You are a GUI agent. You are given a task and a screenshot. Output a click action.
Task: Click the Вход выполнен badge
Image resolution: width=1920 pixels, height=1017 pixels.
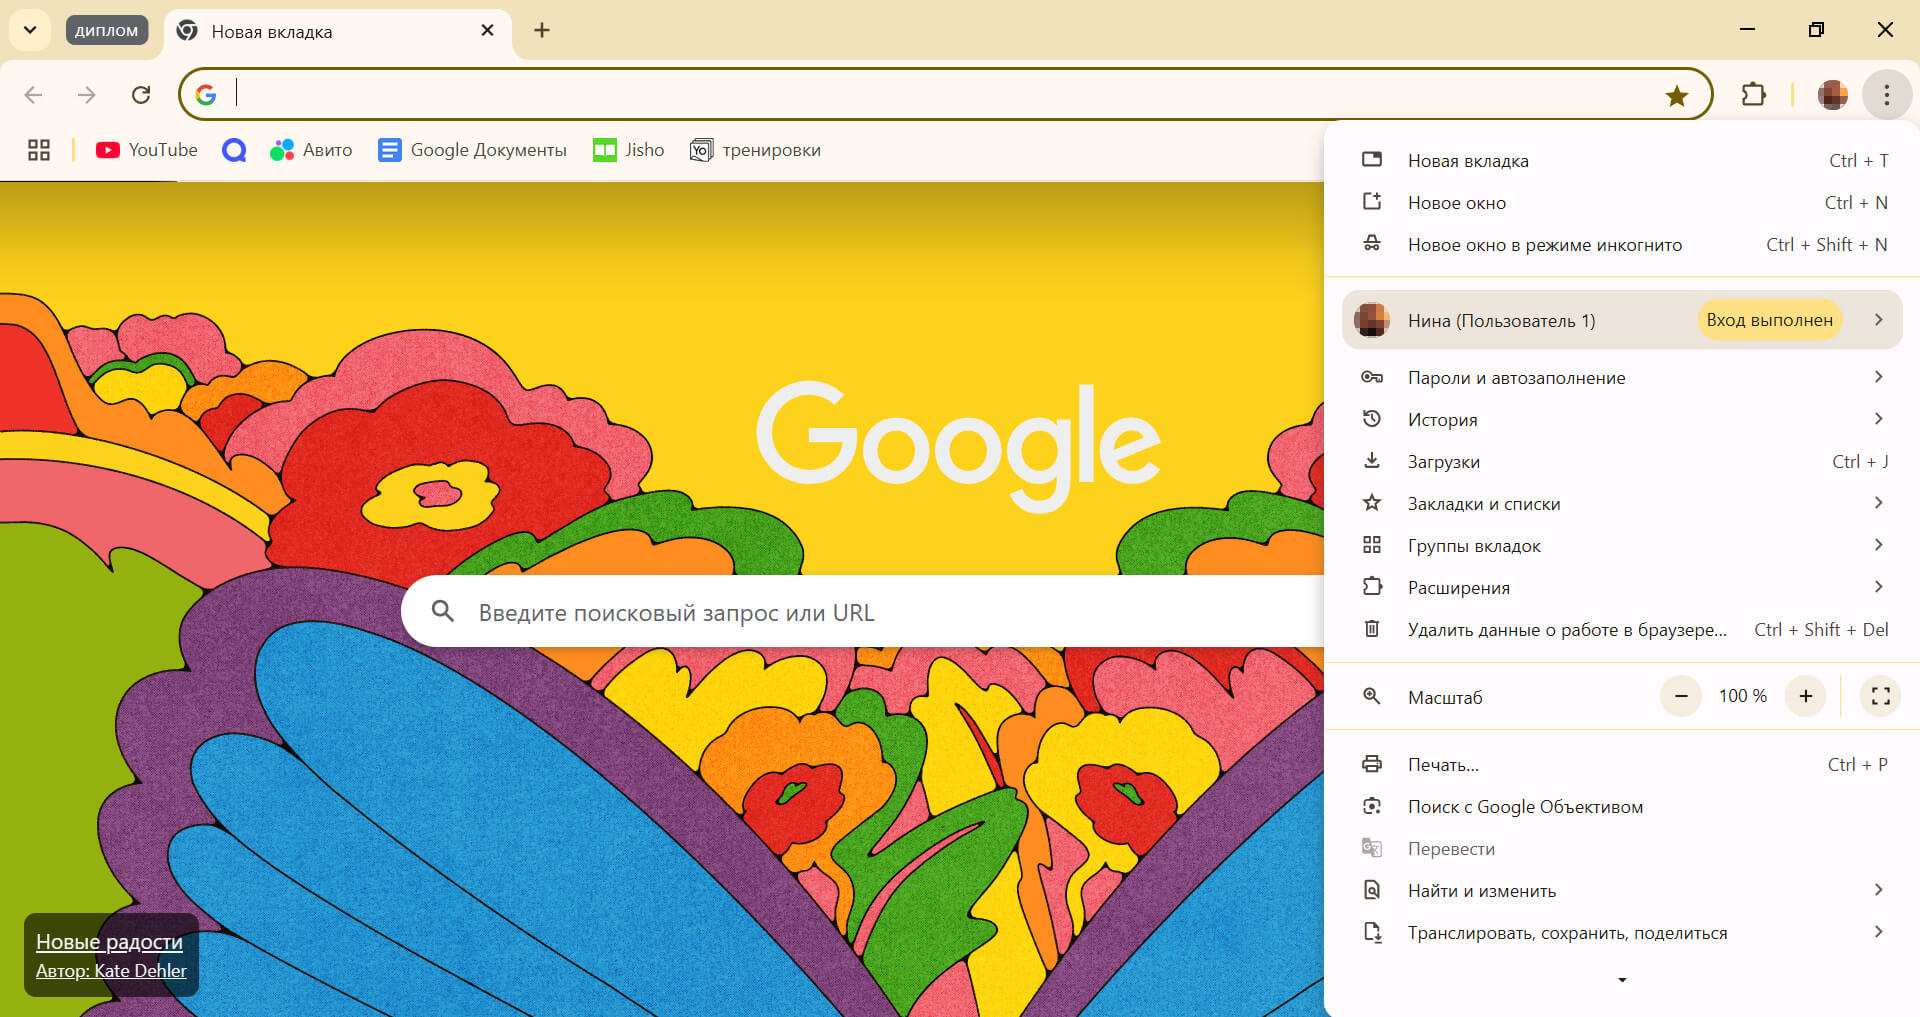pos(1769,320)
